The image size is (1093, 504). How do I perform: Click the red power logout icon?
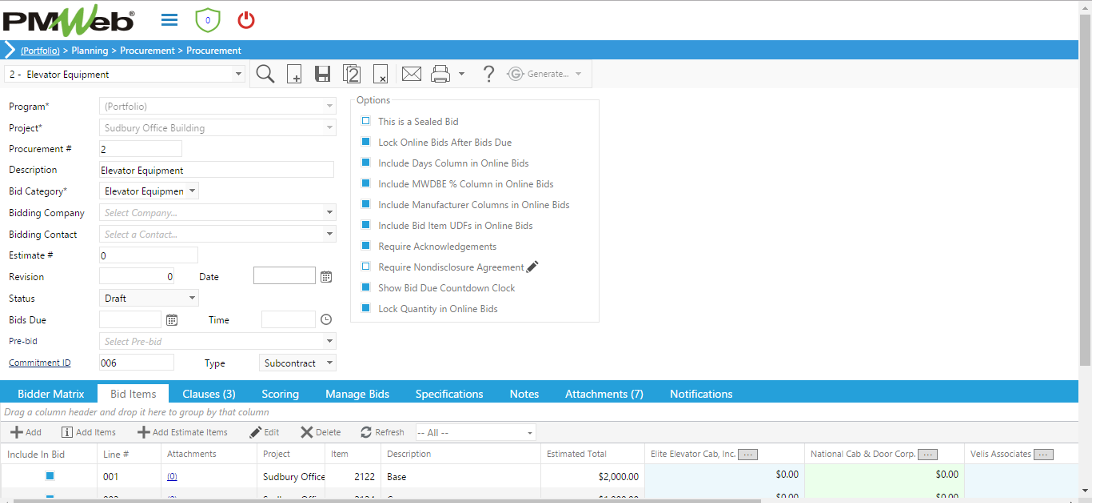(246, 20)
